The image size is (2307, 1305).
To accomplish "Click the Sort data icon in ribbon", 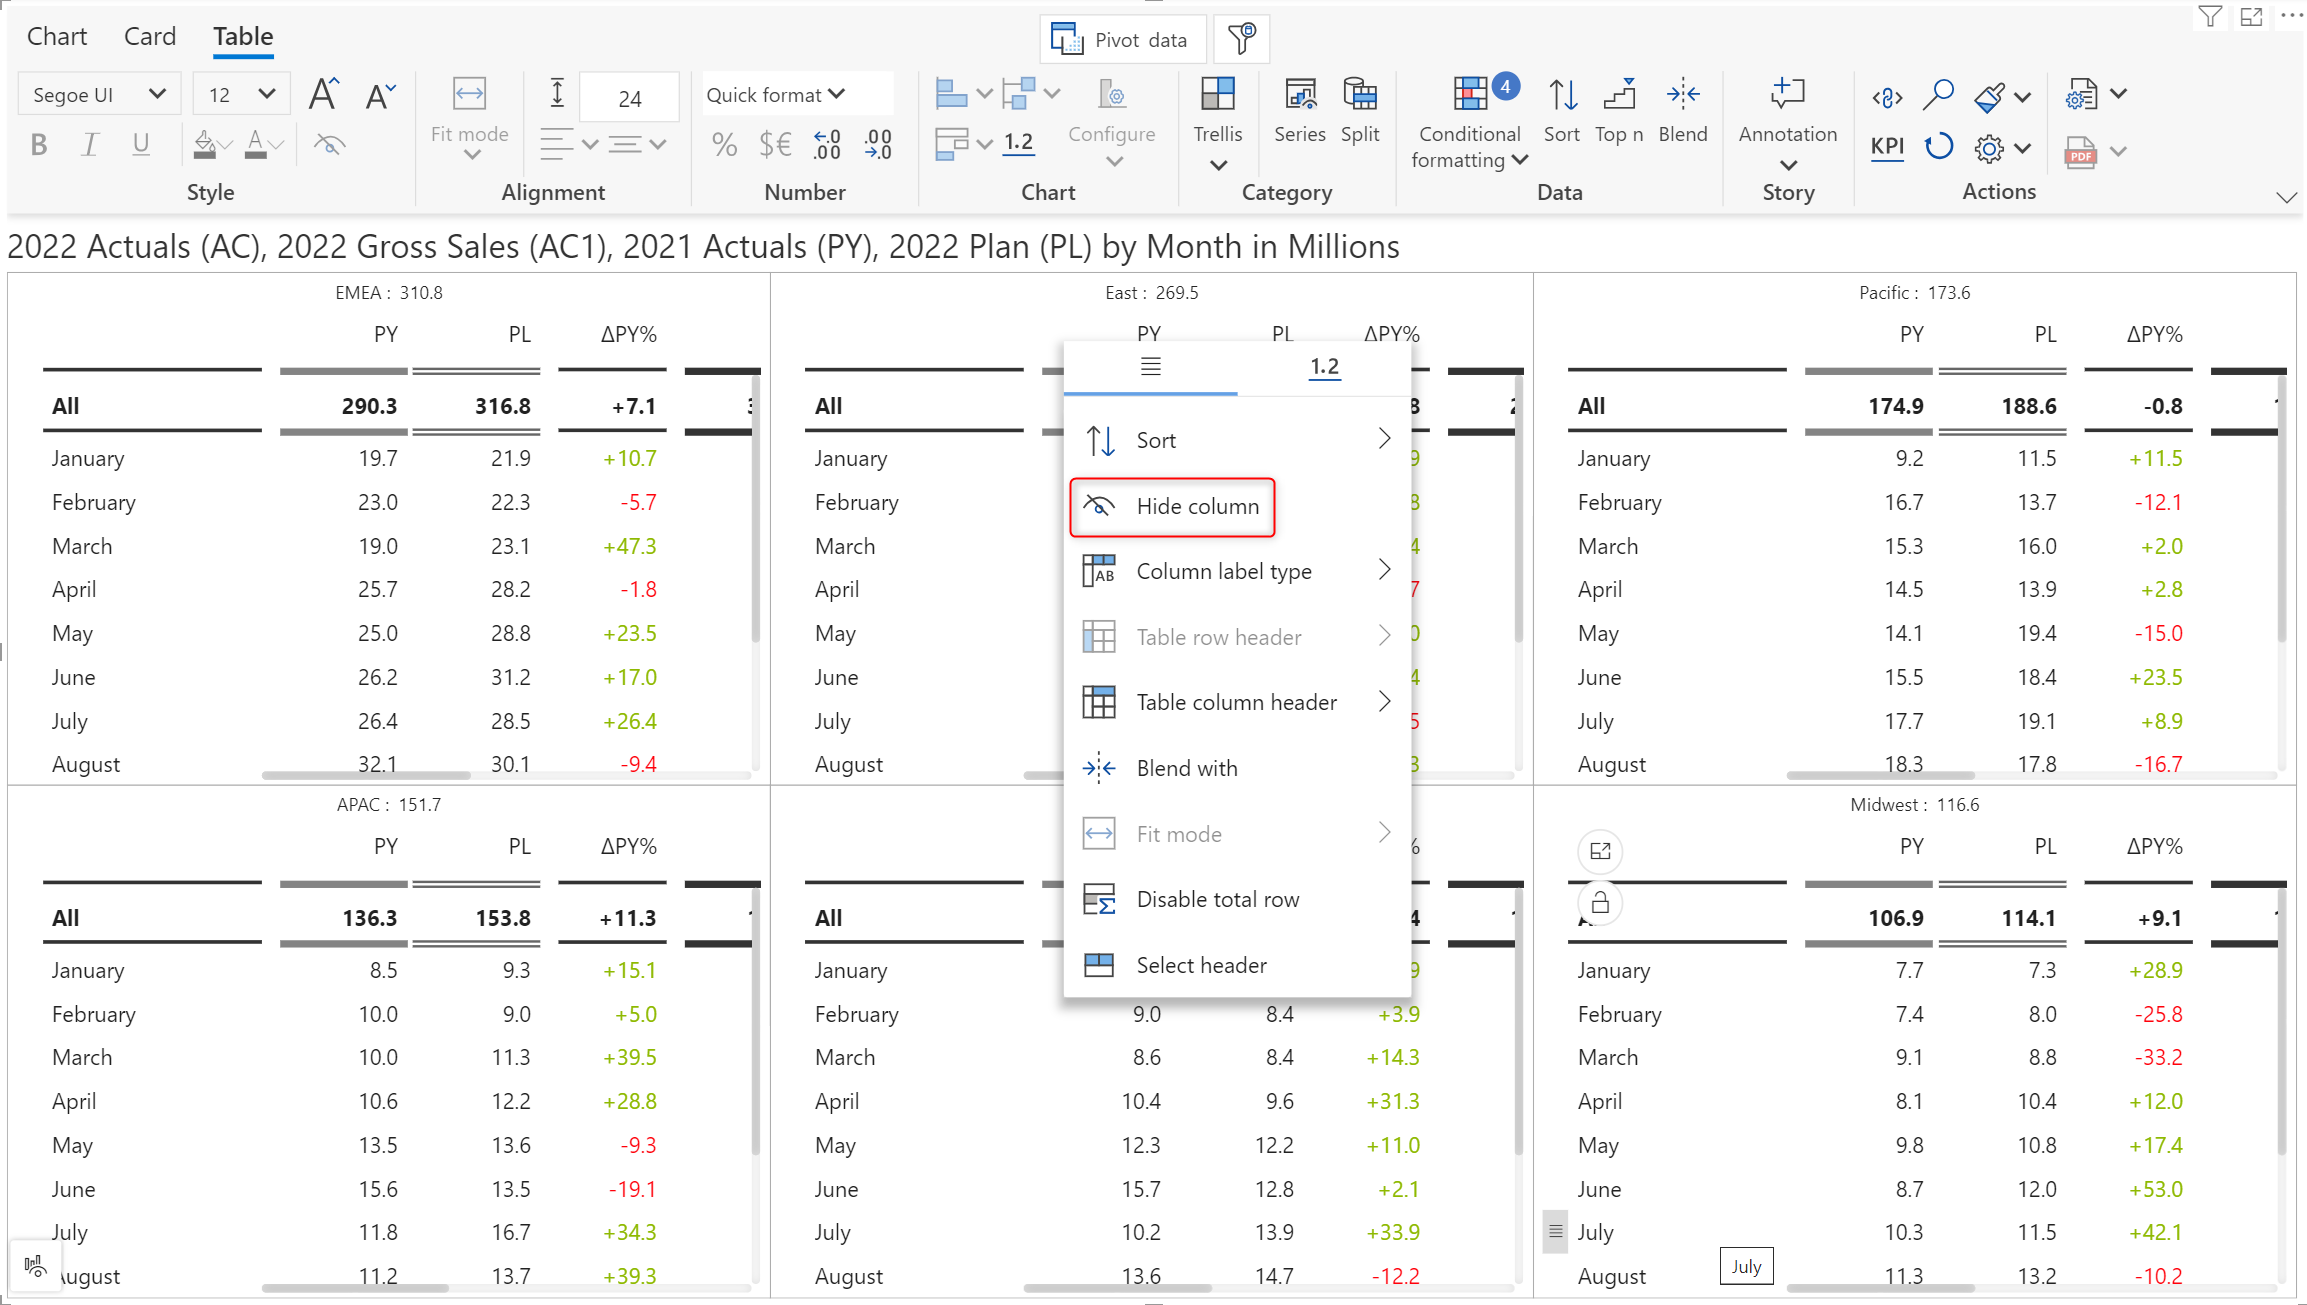I will tap(1562, 96).
